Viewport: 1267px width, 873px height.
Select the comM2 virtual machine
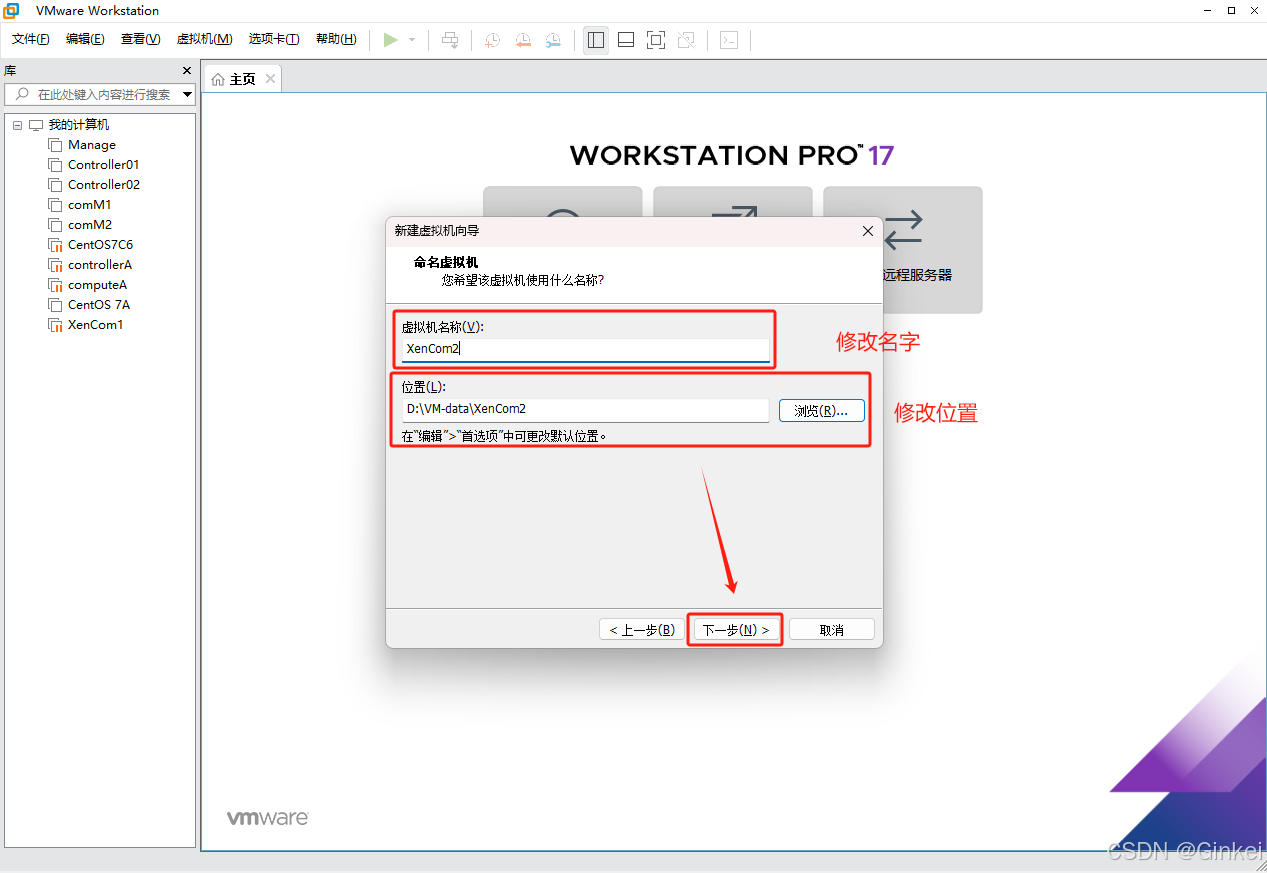90,225
